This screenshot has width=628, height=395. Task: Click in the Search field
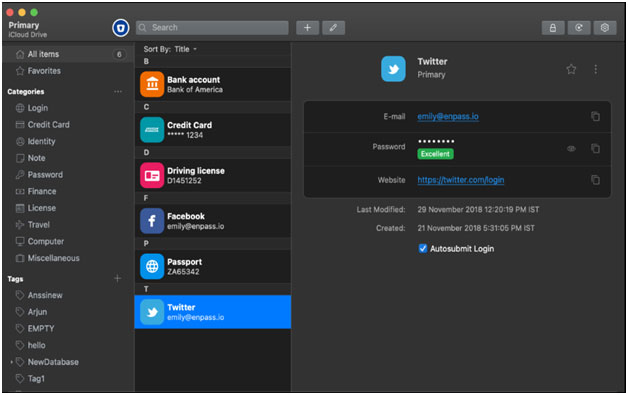[212, 28]
